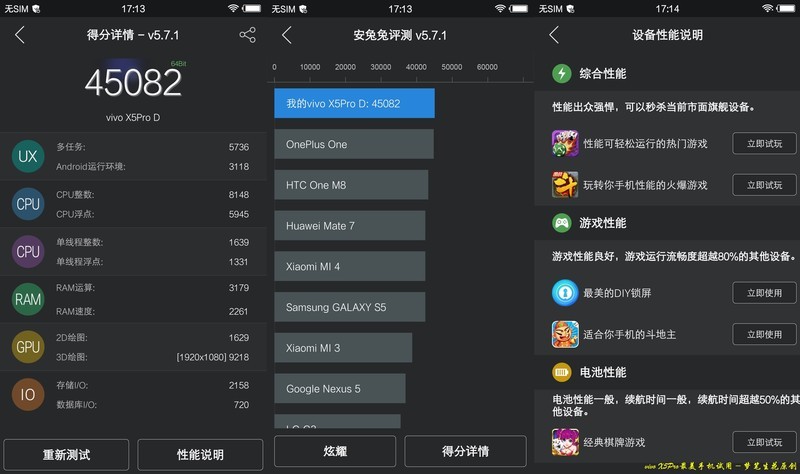
Task: Tap Wi-Fi icon in first phone status bar
Action: click(x=233, y=8)
